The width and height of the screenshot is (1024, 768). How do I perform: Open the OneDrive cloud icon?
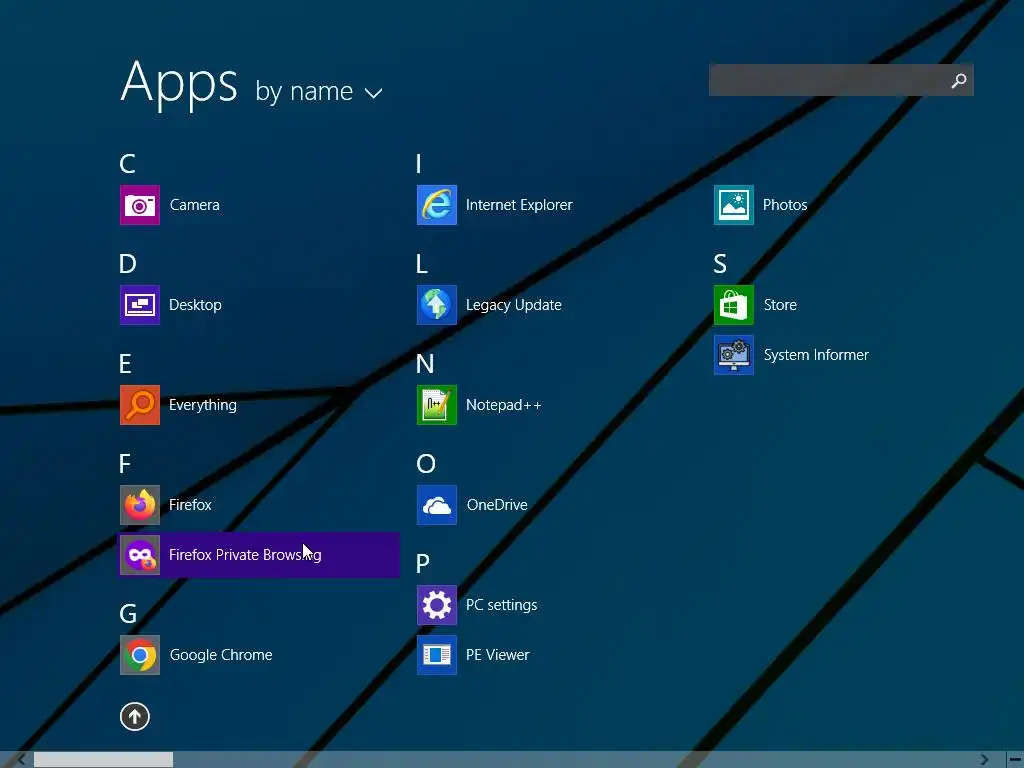pos(437,505)
